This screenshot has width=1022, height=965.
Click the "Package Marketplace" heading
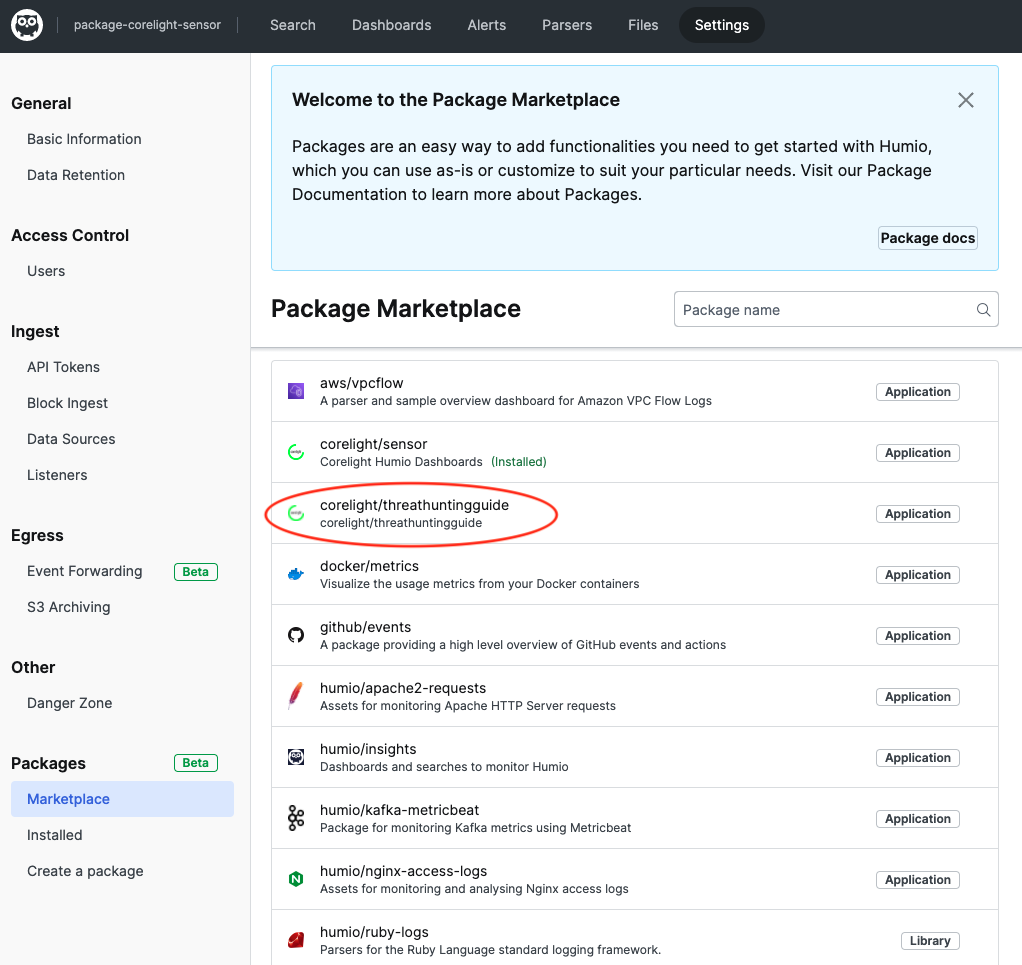tap(396, 309)
